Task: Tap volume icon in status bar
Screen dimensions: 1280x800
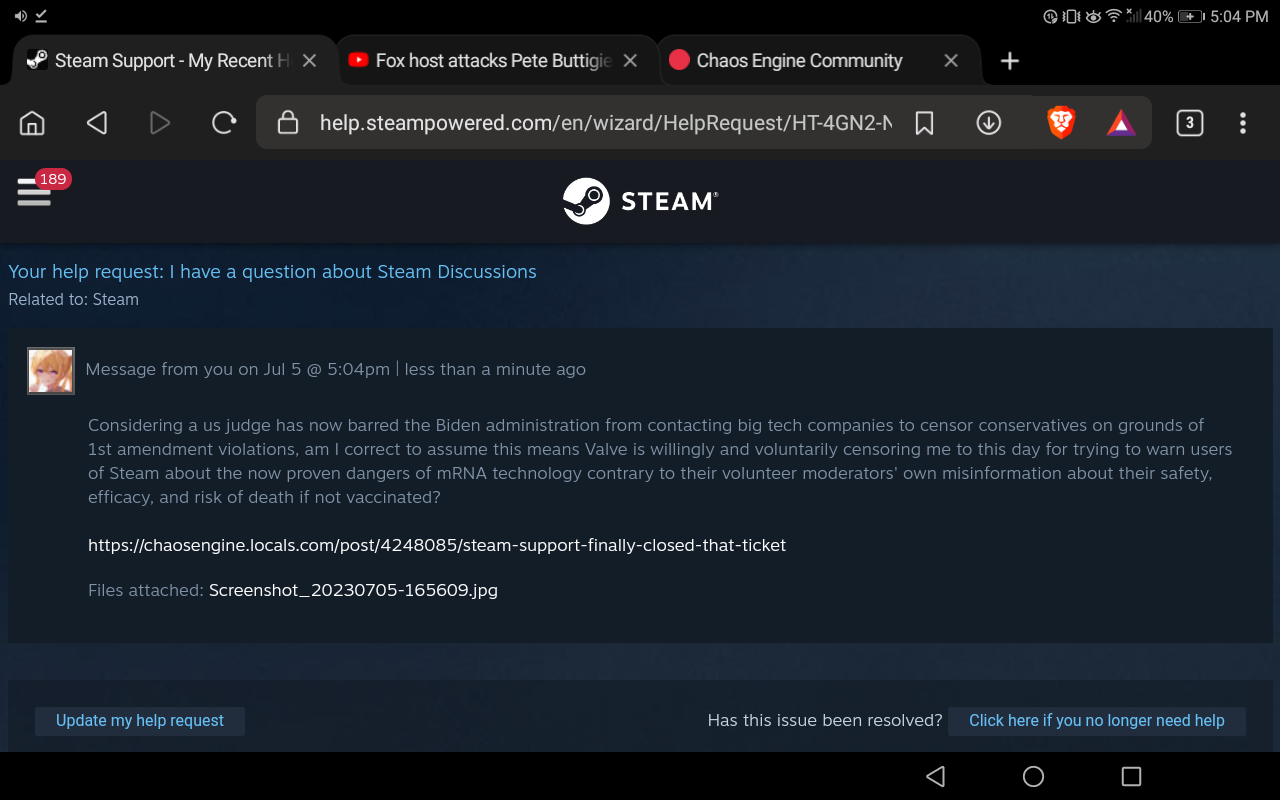Action: 21,16
